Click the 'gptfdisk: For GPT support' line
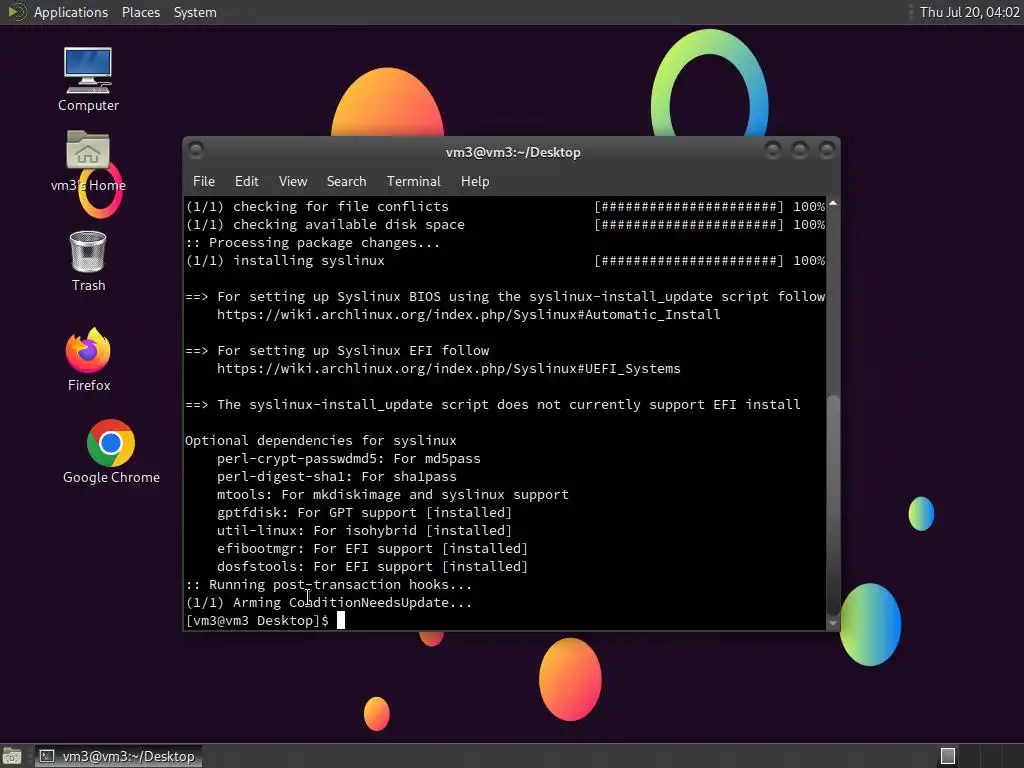Viewport: 1024px width, 768px height. [364, 513]
